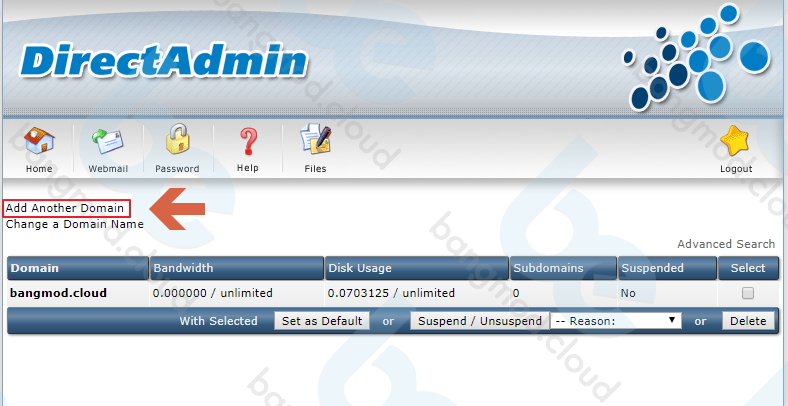Screen dimensions: 788x406
Task: Click the Select column header
Action: point(748,268)
